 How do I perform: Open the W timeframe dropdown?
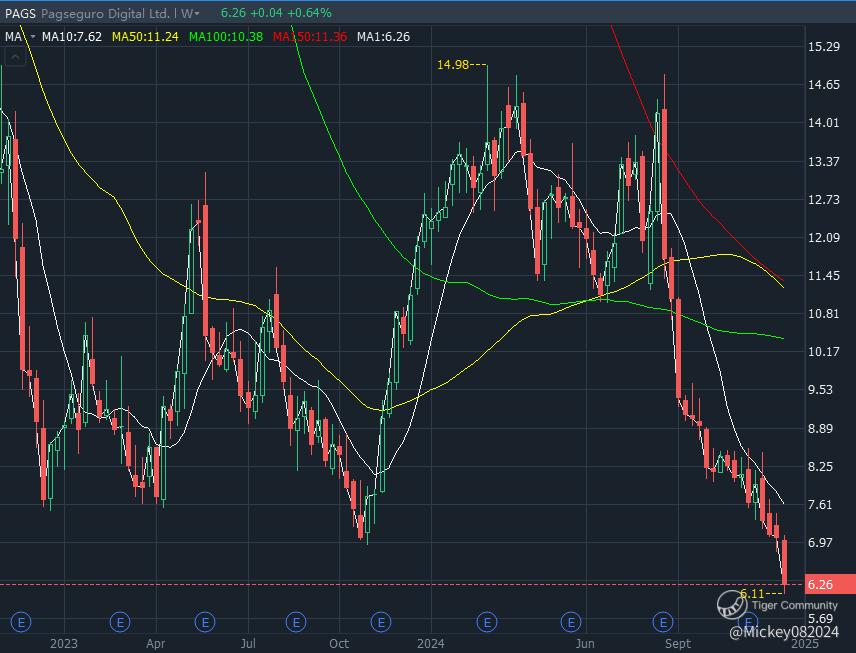pyautogui.click(x=190, y=13)
